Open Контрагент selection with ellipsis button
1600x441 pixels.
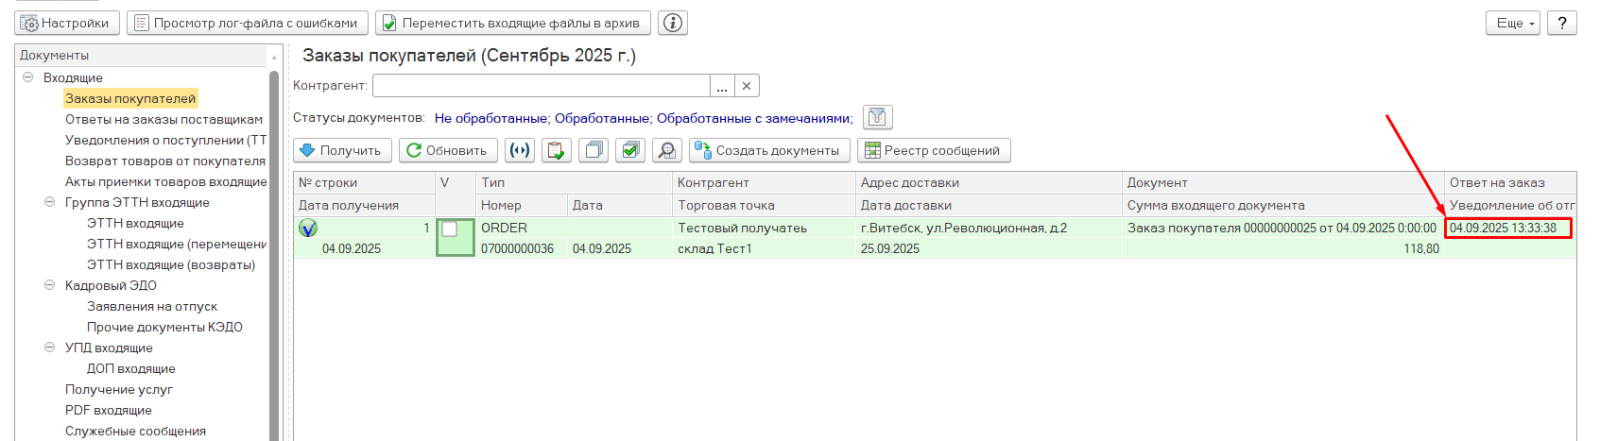(722, 86)
